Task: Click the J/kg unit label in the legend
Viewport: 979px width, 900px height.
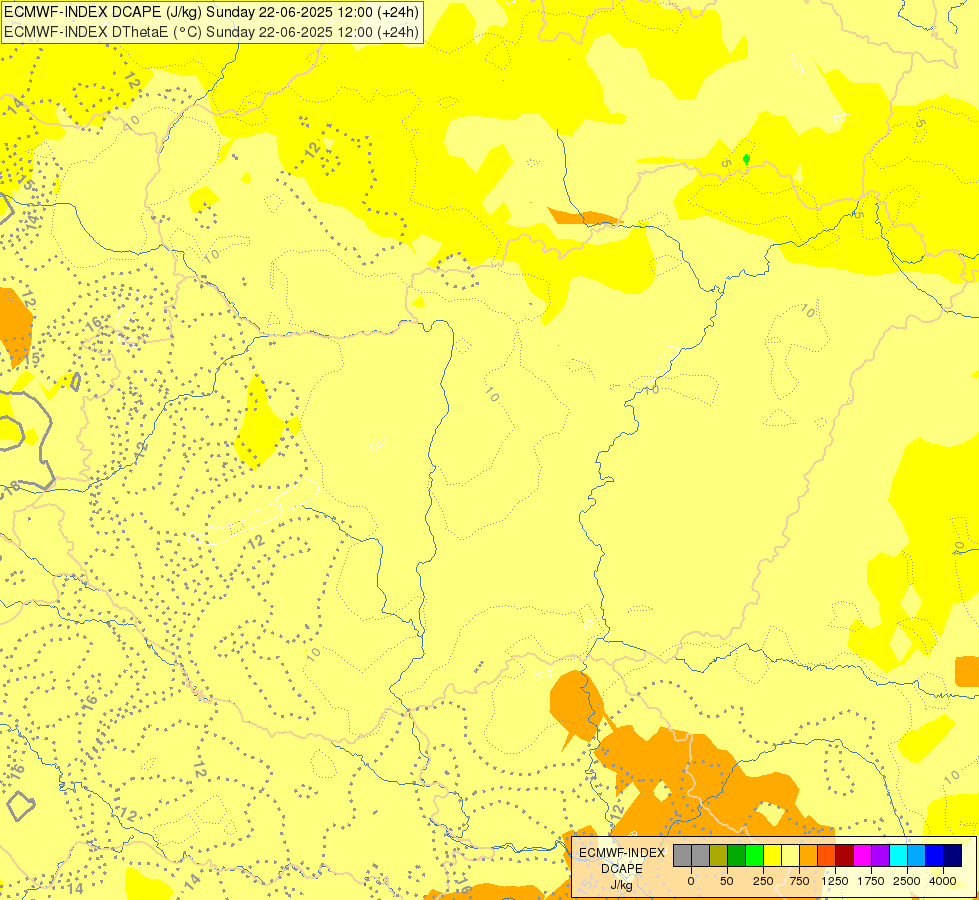Action: (621, 885)
